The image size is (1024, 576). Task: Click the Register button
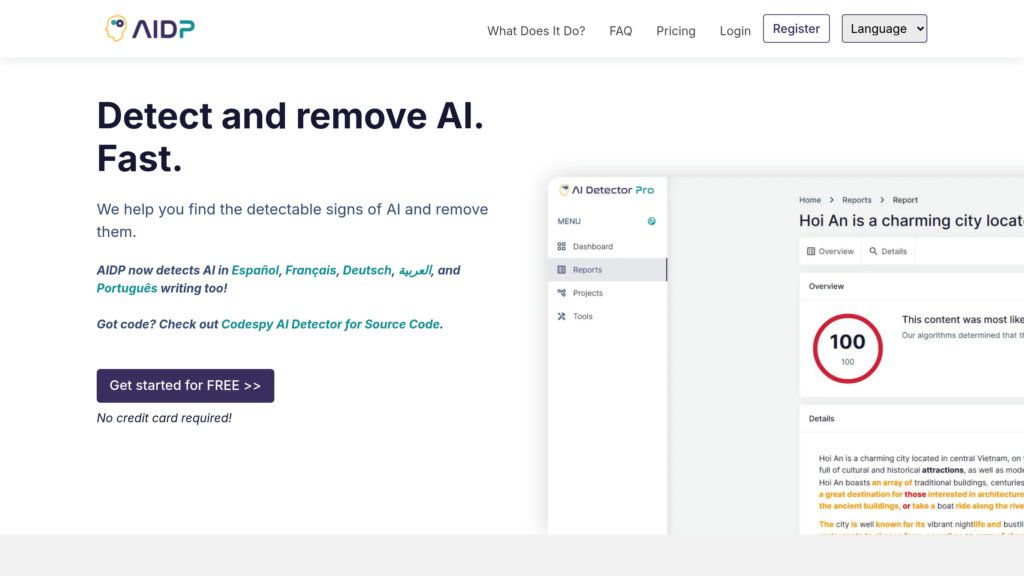pyautogui.click(x=796, y=28)
